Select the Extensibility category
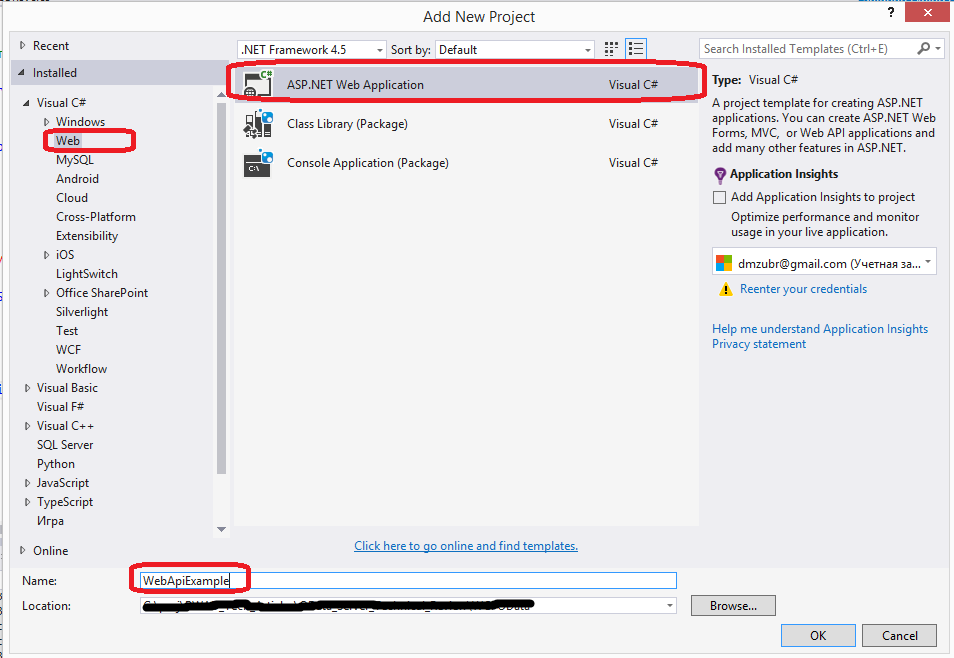Image resolution: width=954 pixels, height=658 pixels. 87,236
